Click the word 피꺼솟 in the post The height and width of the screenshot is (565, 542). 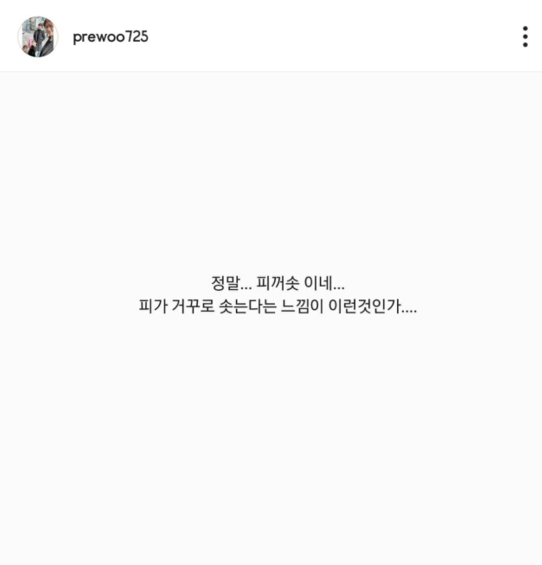pos(277,283)
